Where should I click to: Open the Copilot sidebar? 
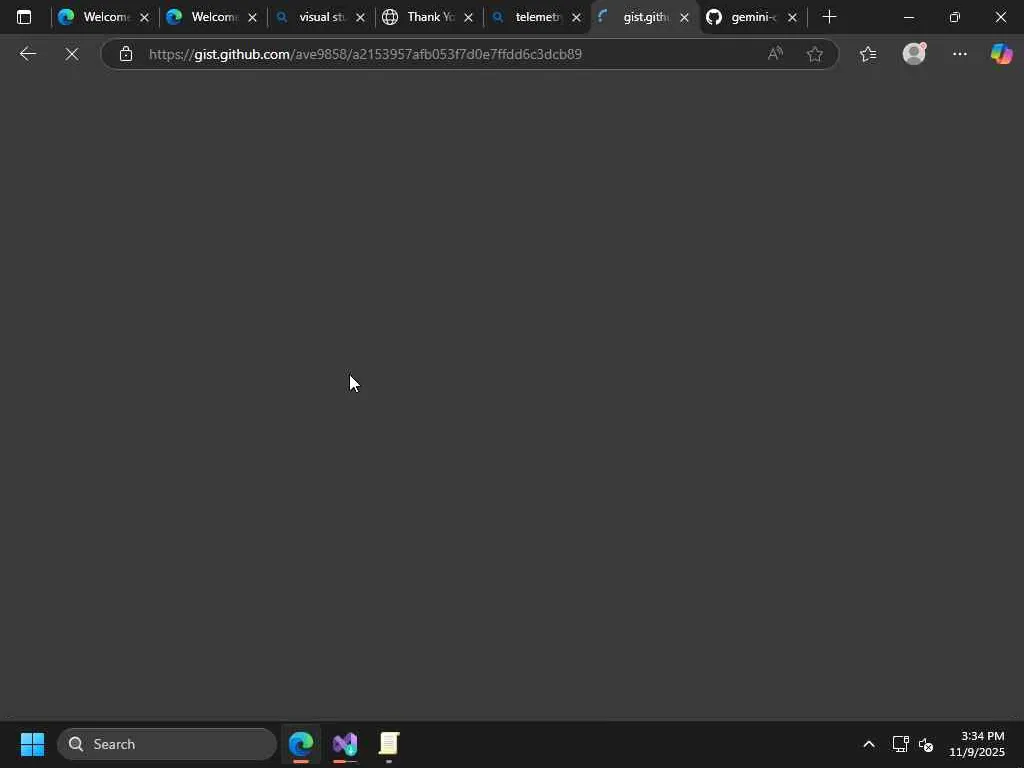click(x=1001, y=54)
